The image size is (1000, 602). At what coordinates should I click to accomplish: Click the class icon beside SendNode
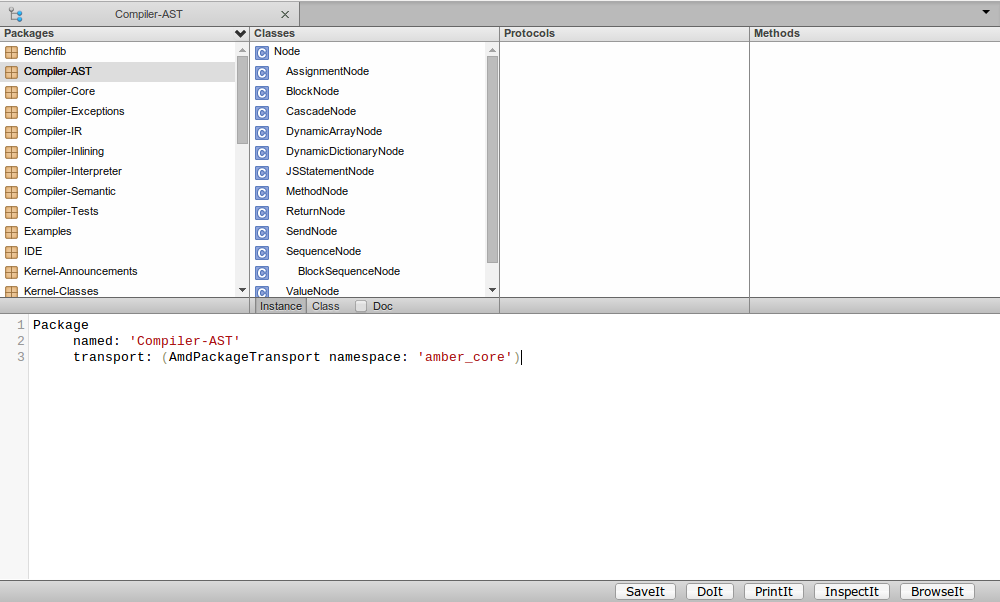tap(262, 232)
